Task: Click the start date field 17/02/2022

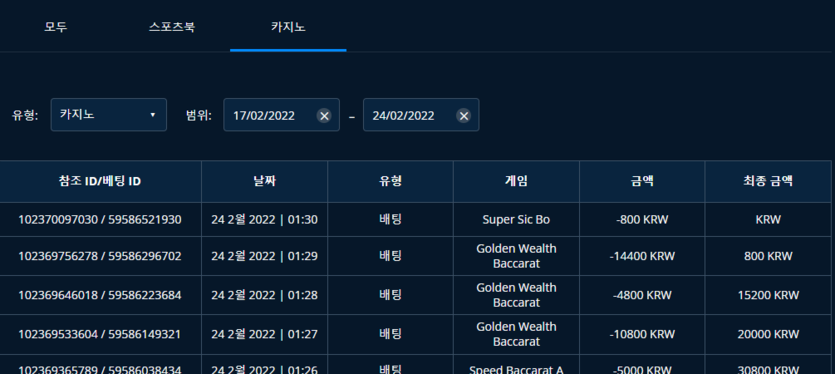Action: (281, 115)
